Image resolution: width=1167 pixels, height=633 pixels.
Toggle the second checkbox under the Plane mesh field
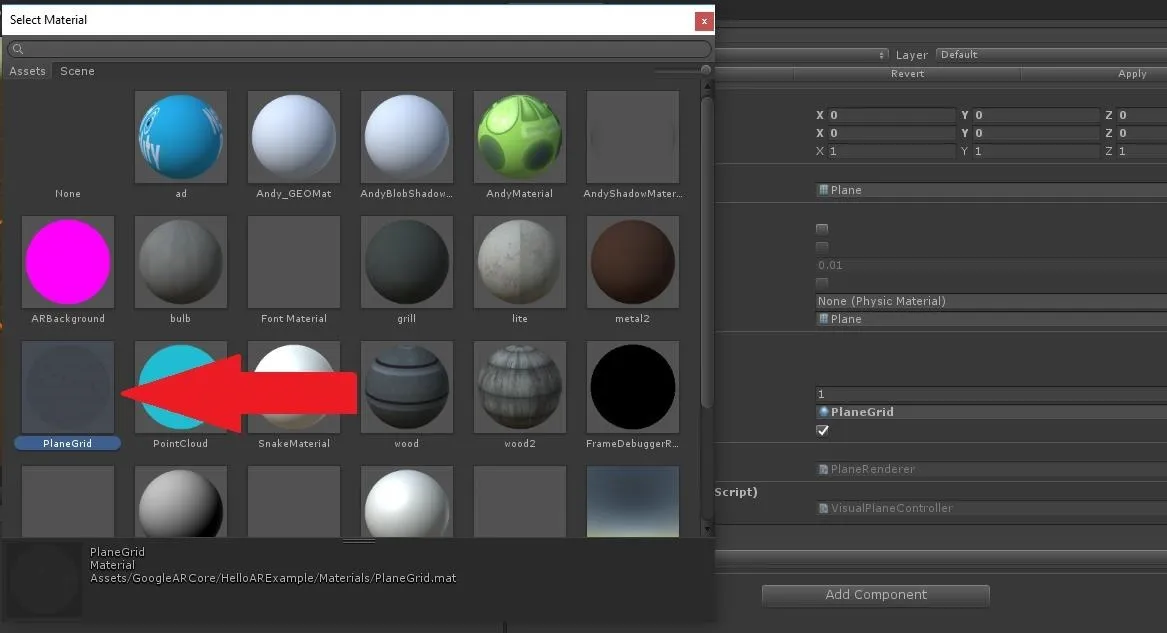point(822,247)
